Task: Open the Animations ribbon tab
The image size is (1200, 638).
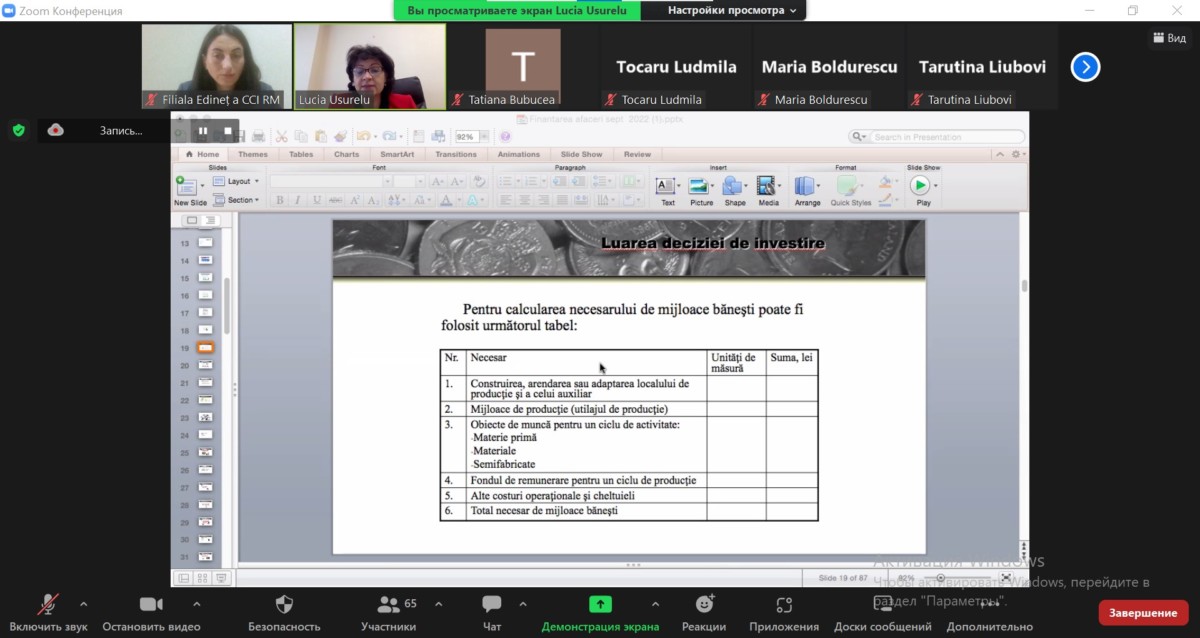Action: pos(519,155)
